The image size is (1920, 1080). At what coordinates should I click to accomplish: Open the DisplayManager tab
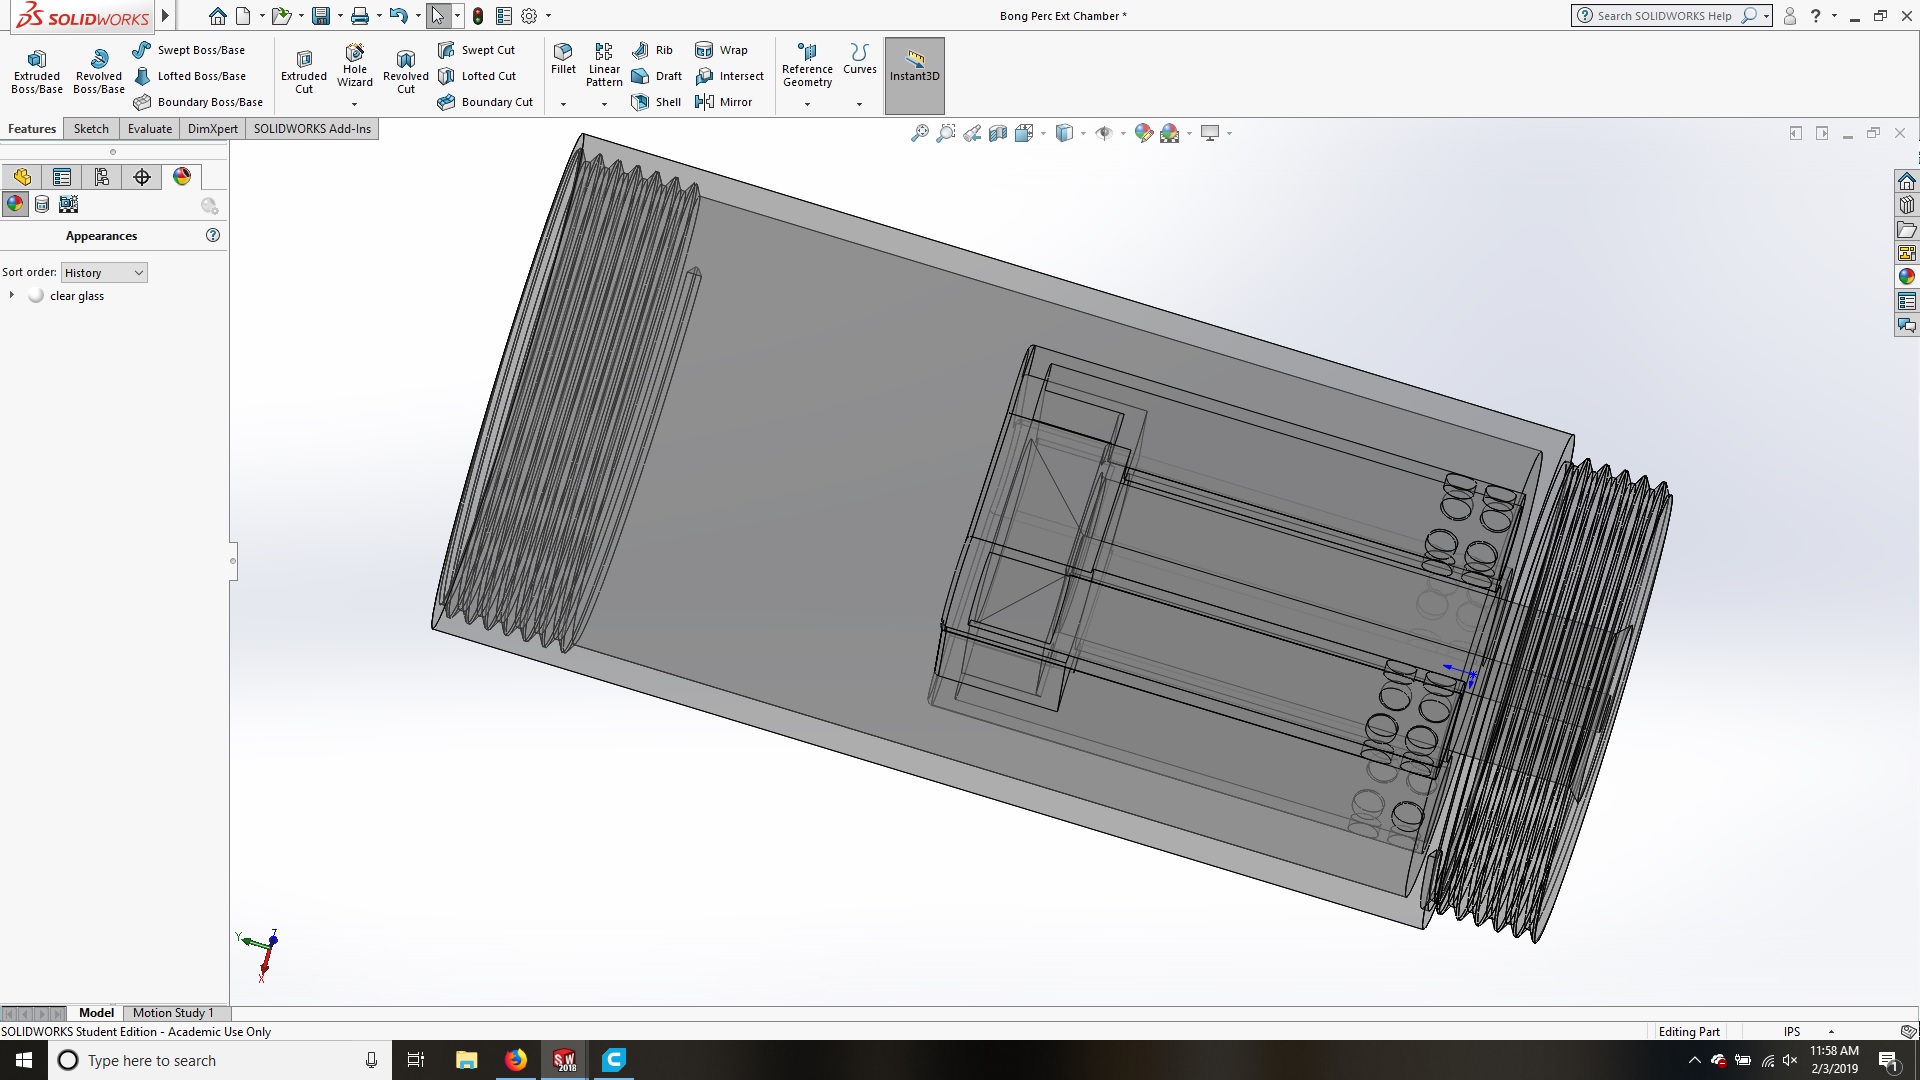[182, 177]
